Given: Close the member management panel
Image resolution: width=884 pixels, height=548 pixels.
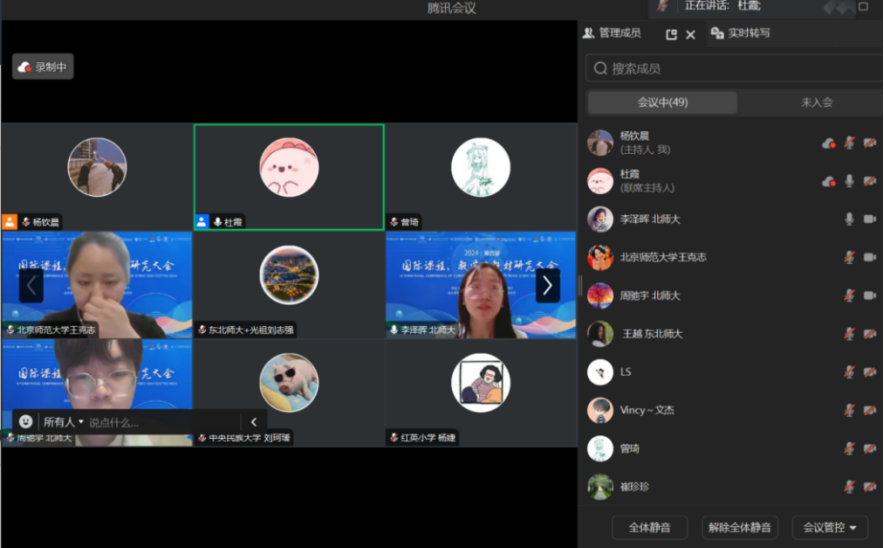Looking at the screenshot, I should [x=690, y=34].
